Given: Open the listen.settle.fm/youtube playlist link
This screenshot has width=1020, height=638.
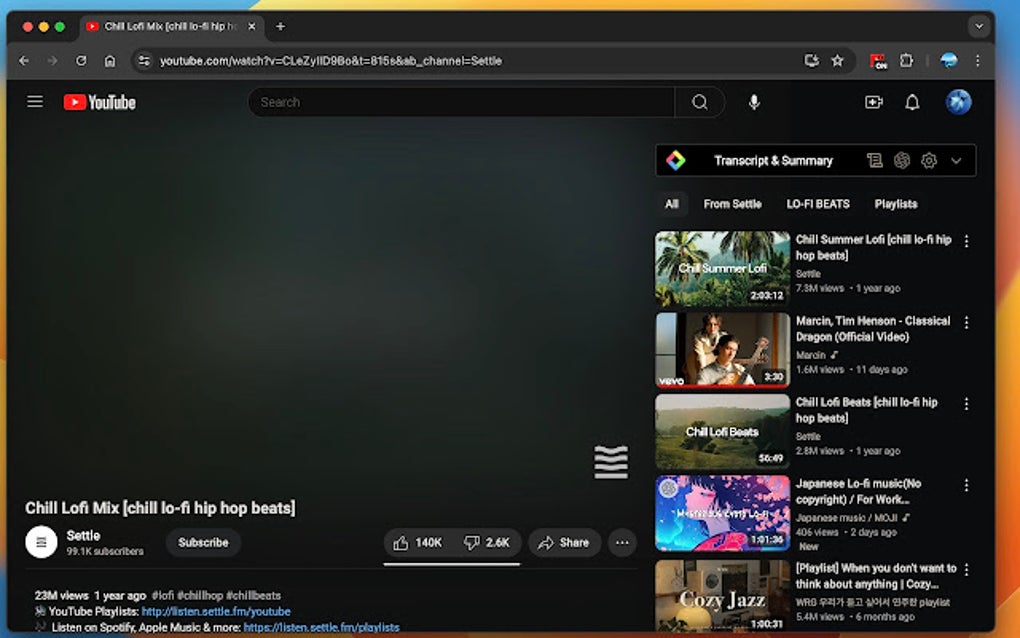Looking at the screenshot, I should (216, 610).
